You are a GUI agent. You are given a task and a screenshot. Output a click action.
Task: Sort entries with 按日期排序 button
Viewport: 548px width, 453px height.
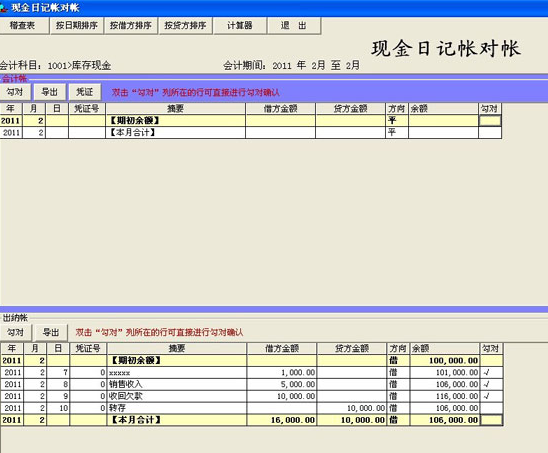pos(77,26)
